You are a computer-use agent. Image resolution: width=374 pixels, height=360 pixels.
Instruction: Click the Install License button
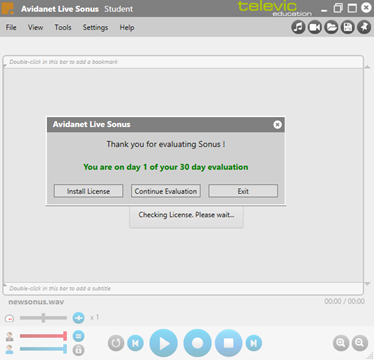88,191
